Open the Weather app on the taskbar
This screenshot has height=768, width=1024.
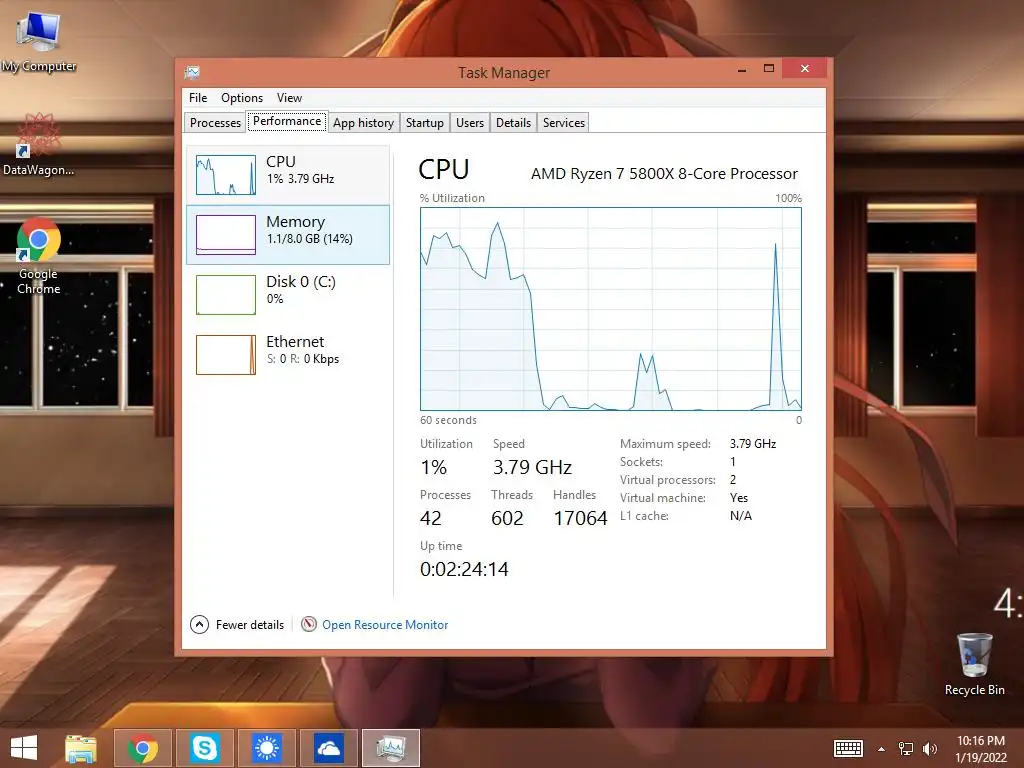(266, 748)
